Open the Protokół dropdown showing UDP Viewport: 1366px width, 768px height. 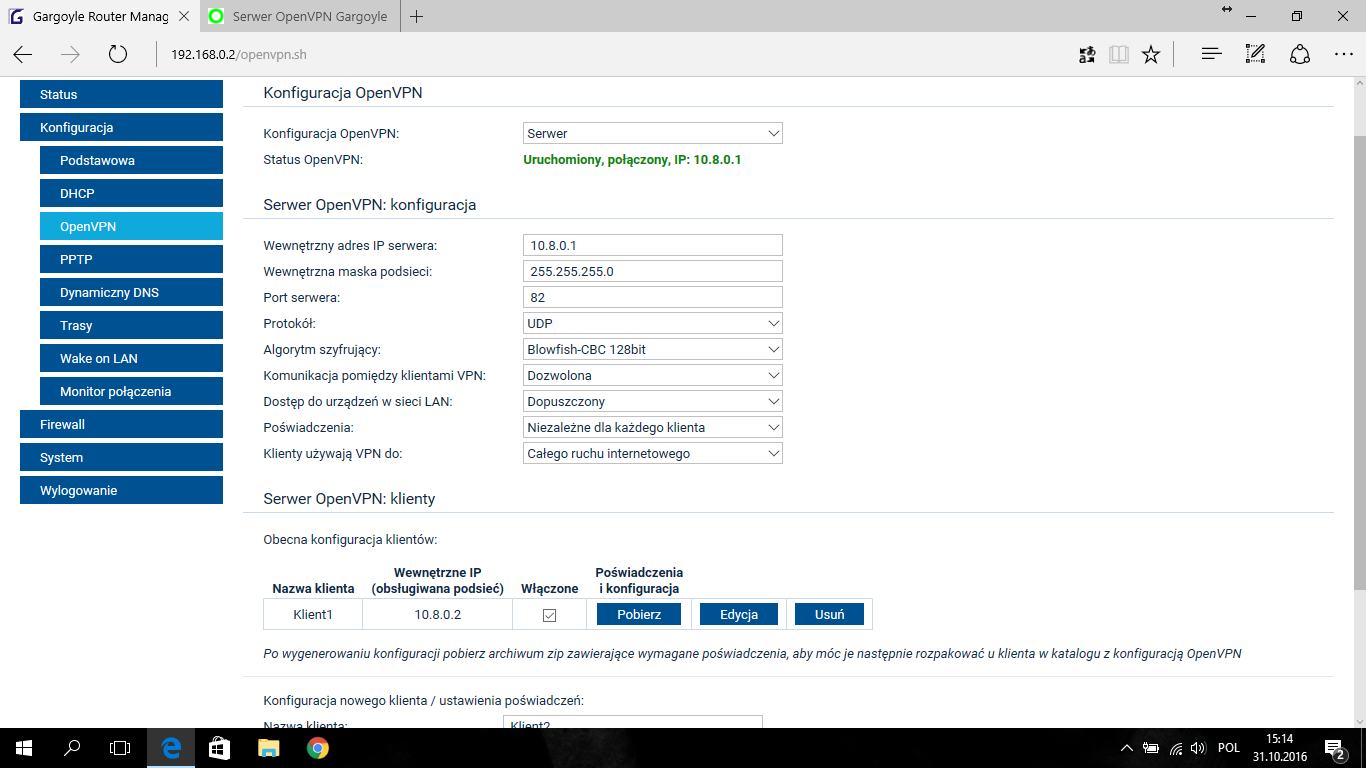coord(653,324)
